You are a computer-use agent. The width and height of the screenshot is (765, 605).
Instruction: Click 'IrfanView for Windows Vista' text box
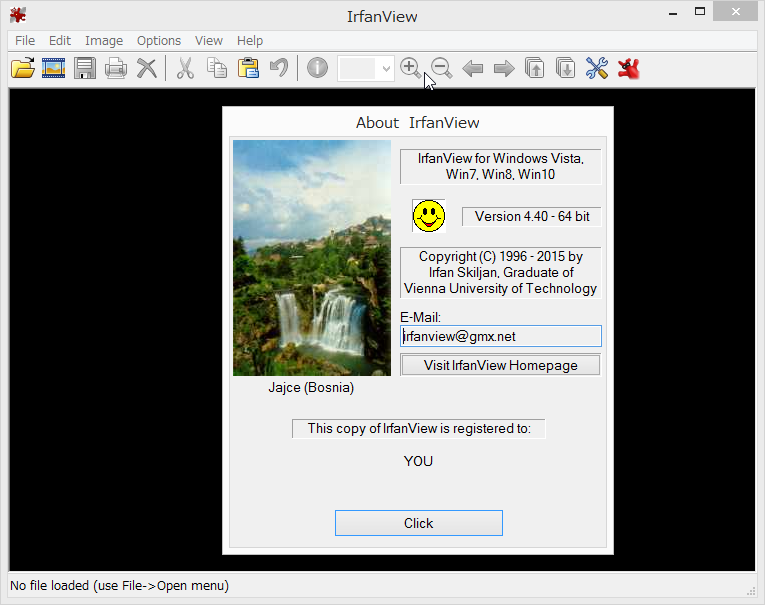click(501, 166)
